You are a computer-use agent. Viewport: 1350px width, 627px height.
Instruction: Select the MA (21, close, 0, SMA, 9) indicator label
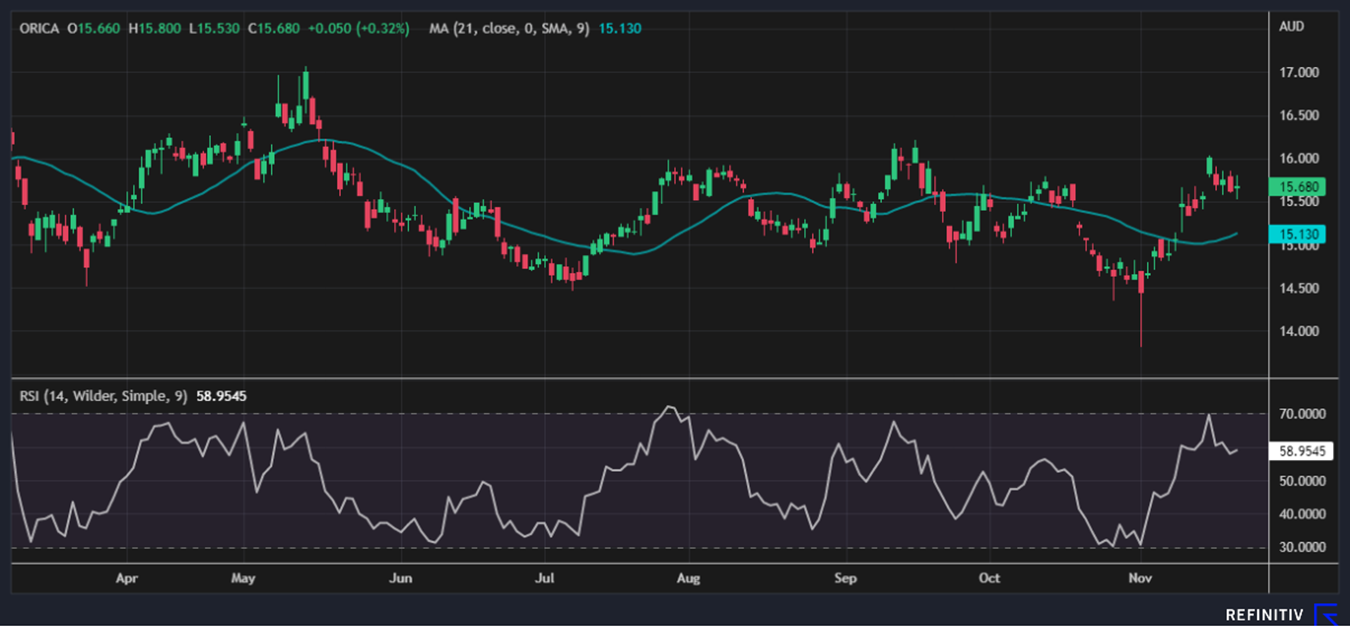tap(509, 29)
